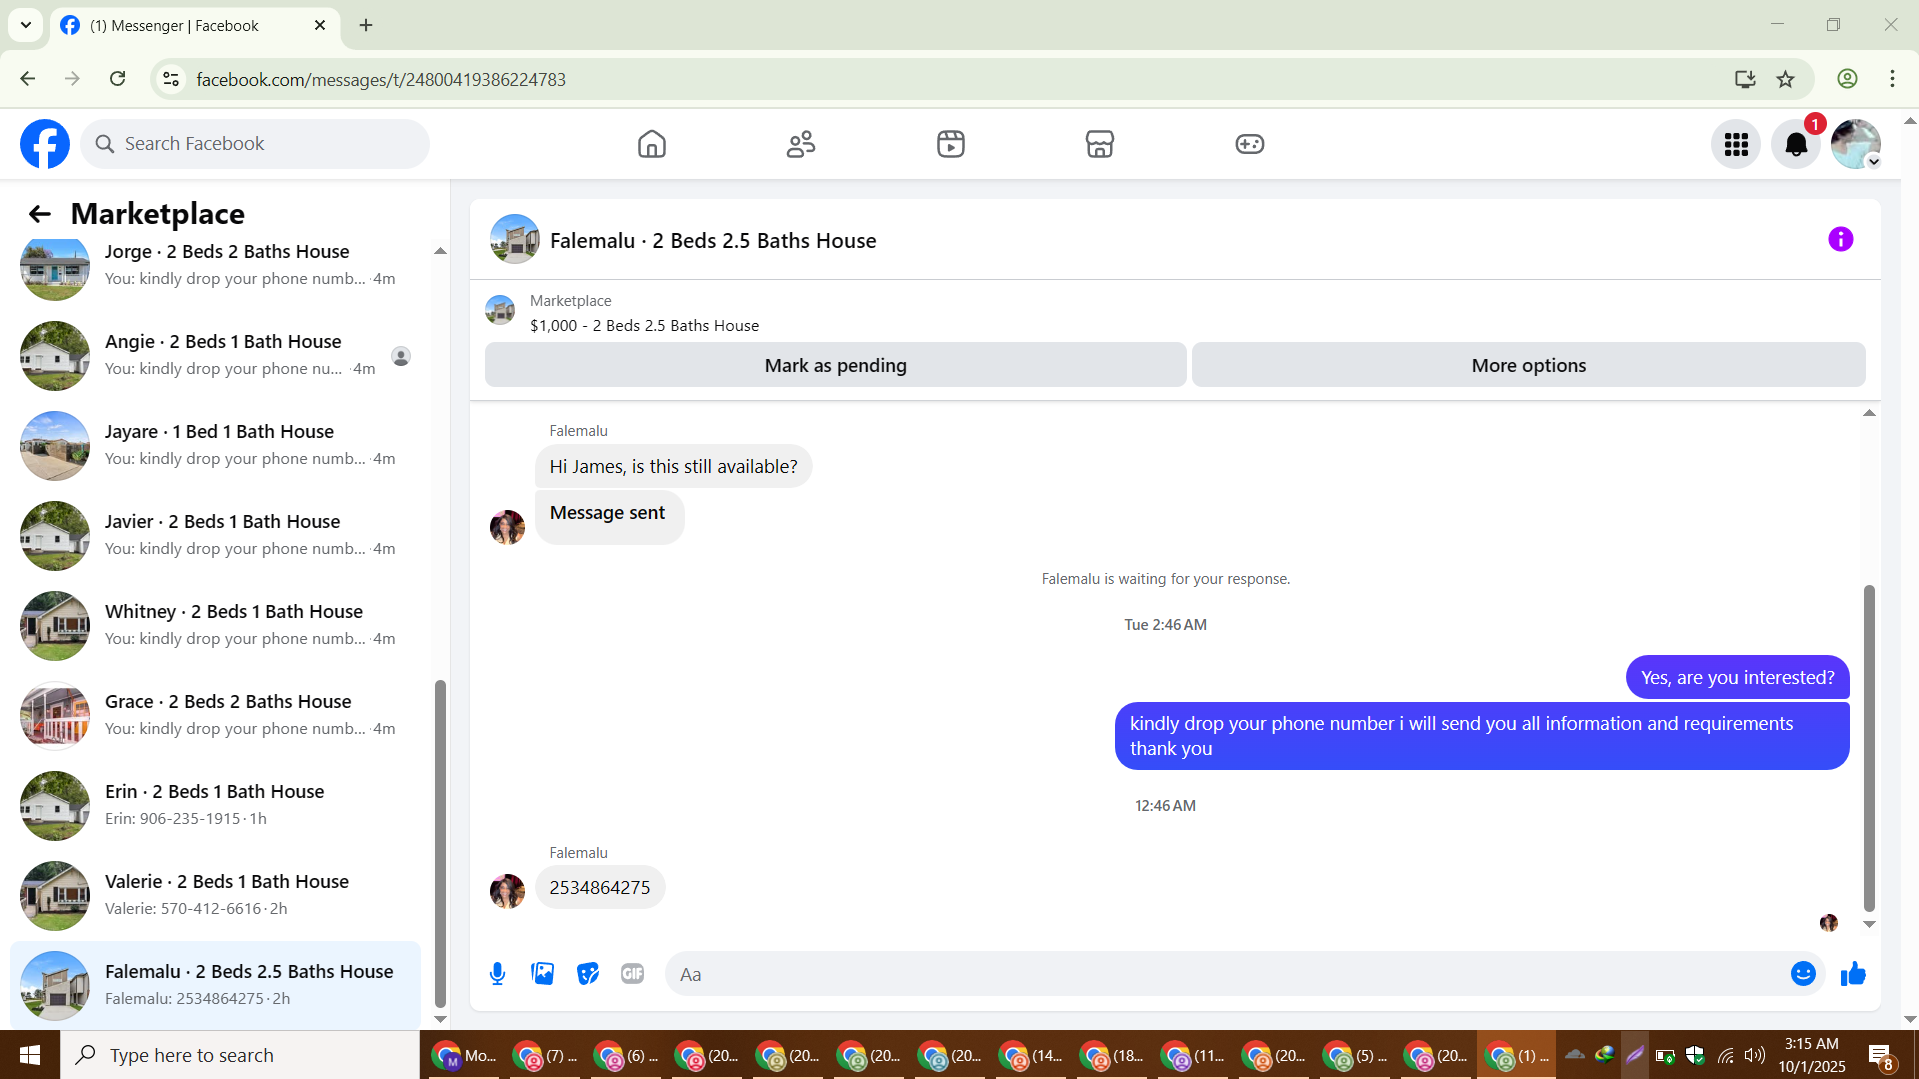
Task: Open volume control in system tray
Action: tap(1755, 1055)
